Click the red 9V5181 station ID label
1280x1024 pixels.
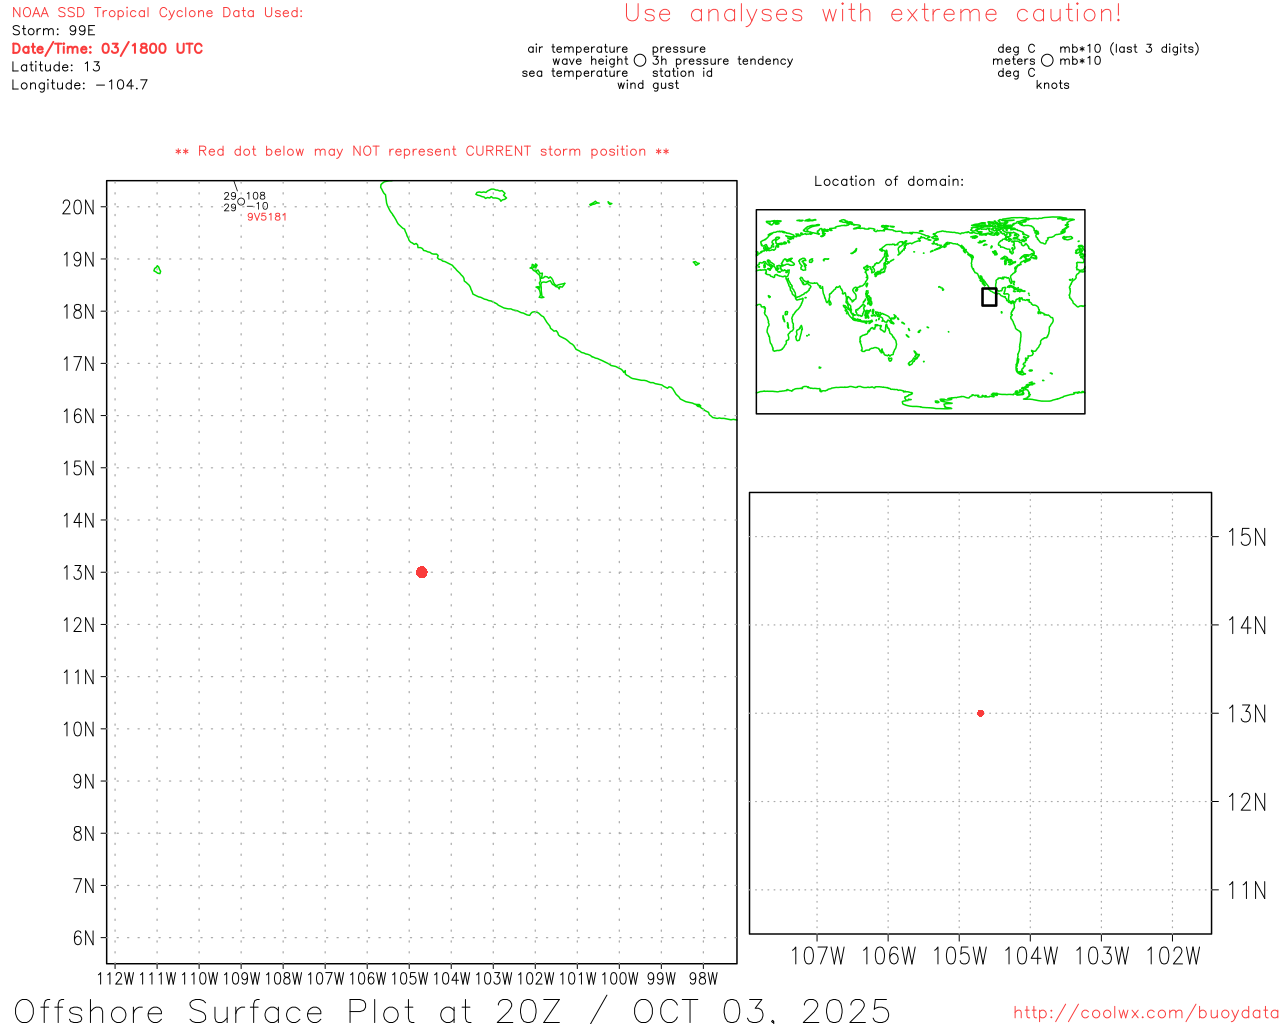(267, 217)
